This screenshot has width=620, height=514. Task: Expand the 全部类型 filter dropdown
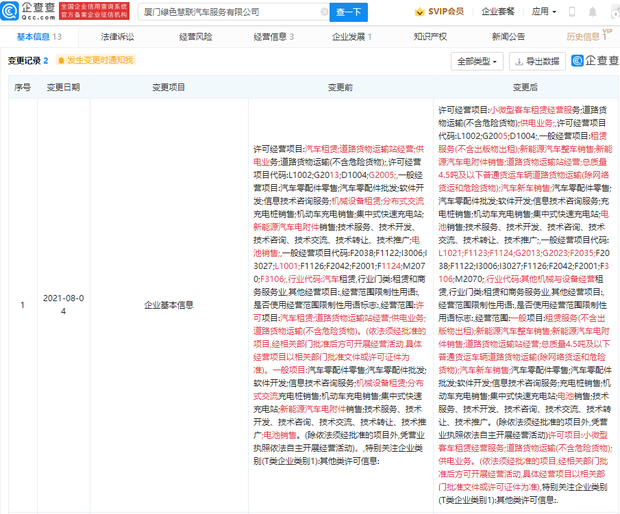(478, 61)
